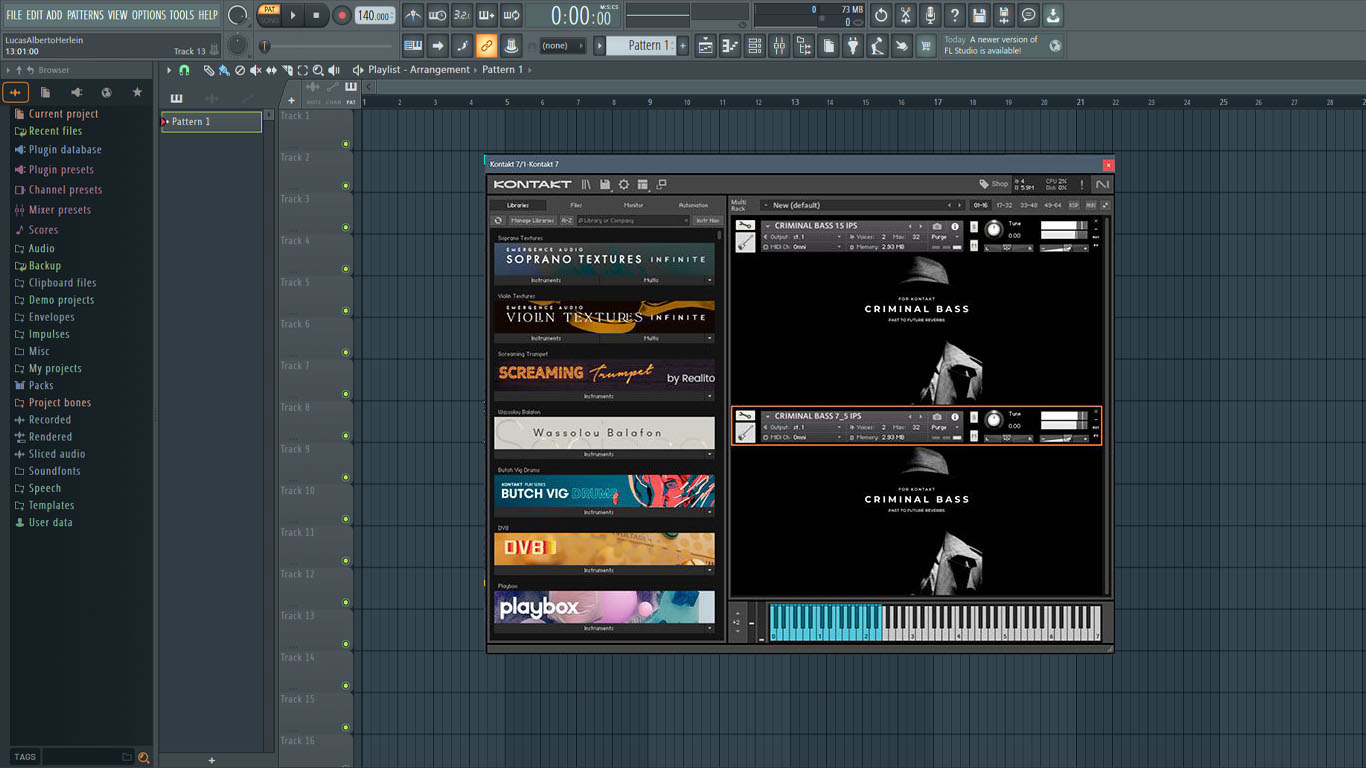Toggle solo S button on CRIMINAL BASS 7_5 IPS
This screenshot has height=768, width=1366.
974,417
